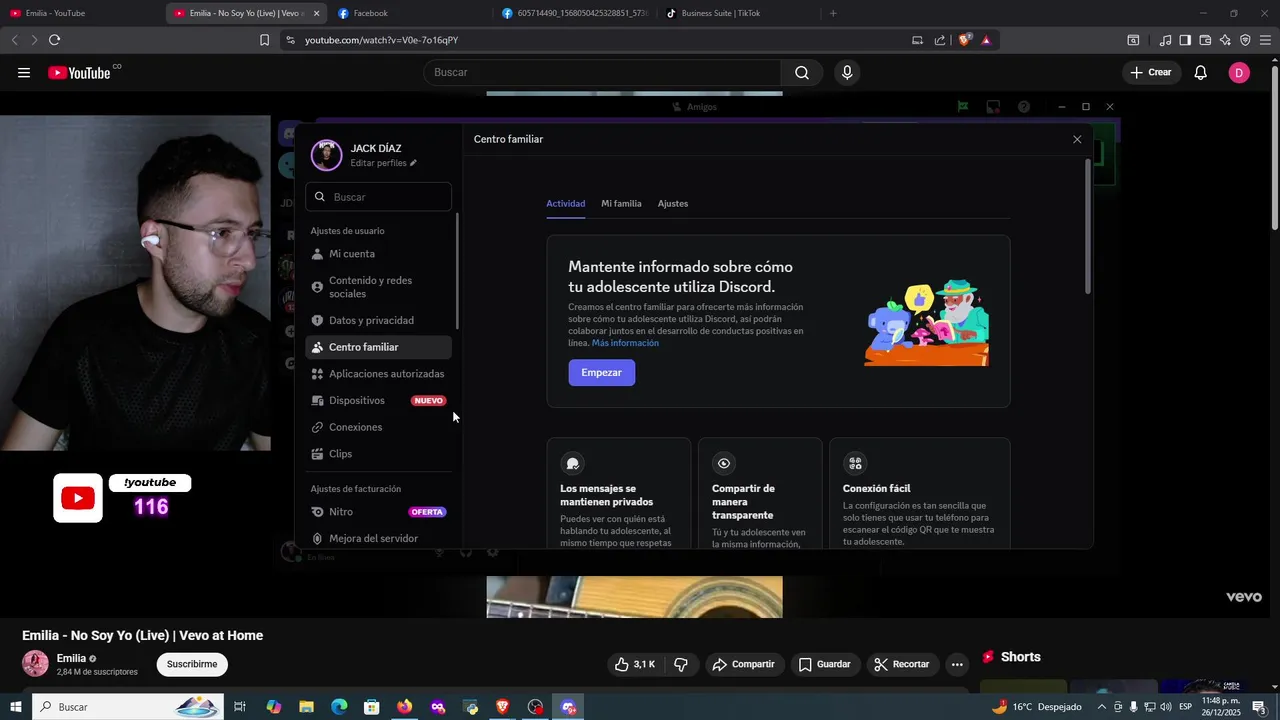
Task: Click the Windows taskbar Buscar box
Action: pyautogui.click(x=127, y=707)
